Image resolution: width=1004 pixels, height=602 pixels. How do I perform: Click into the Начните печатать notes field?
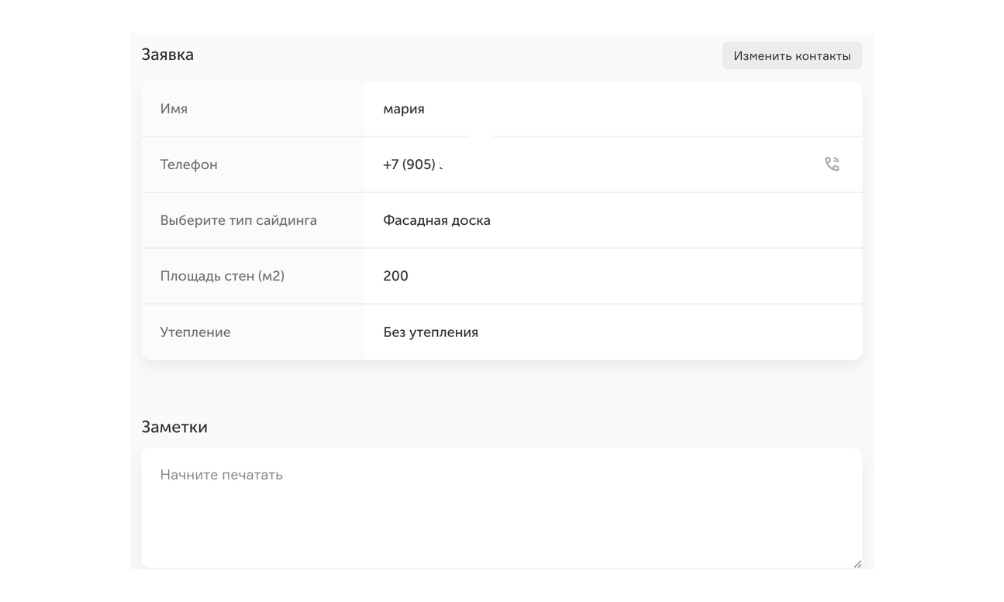[x=501, y=508]
